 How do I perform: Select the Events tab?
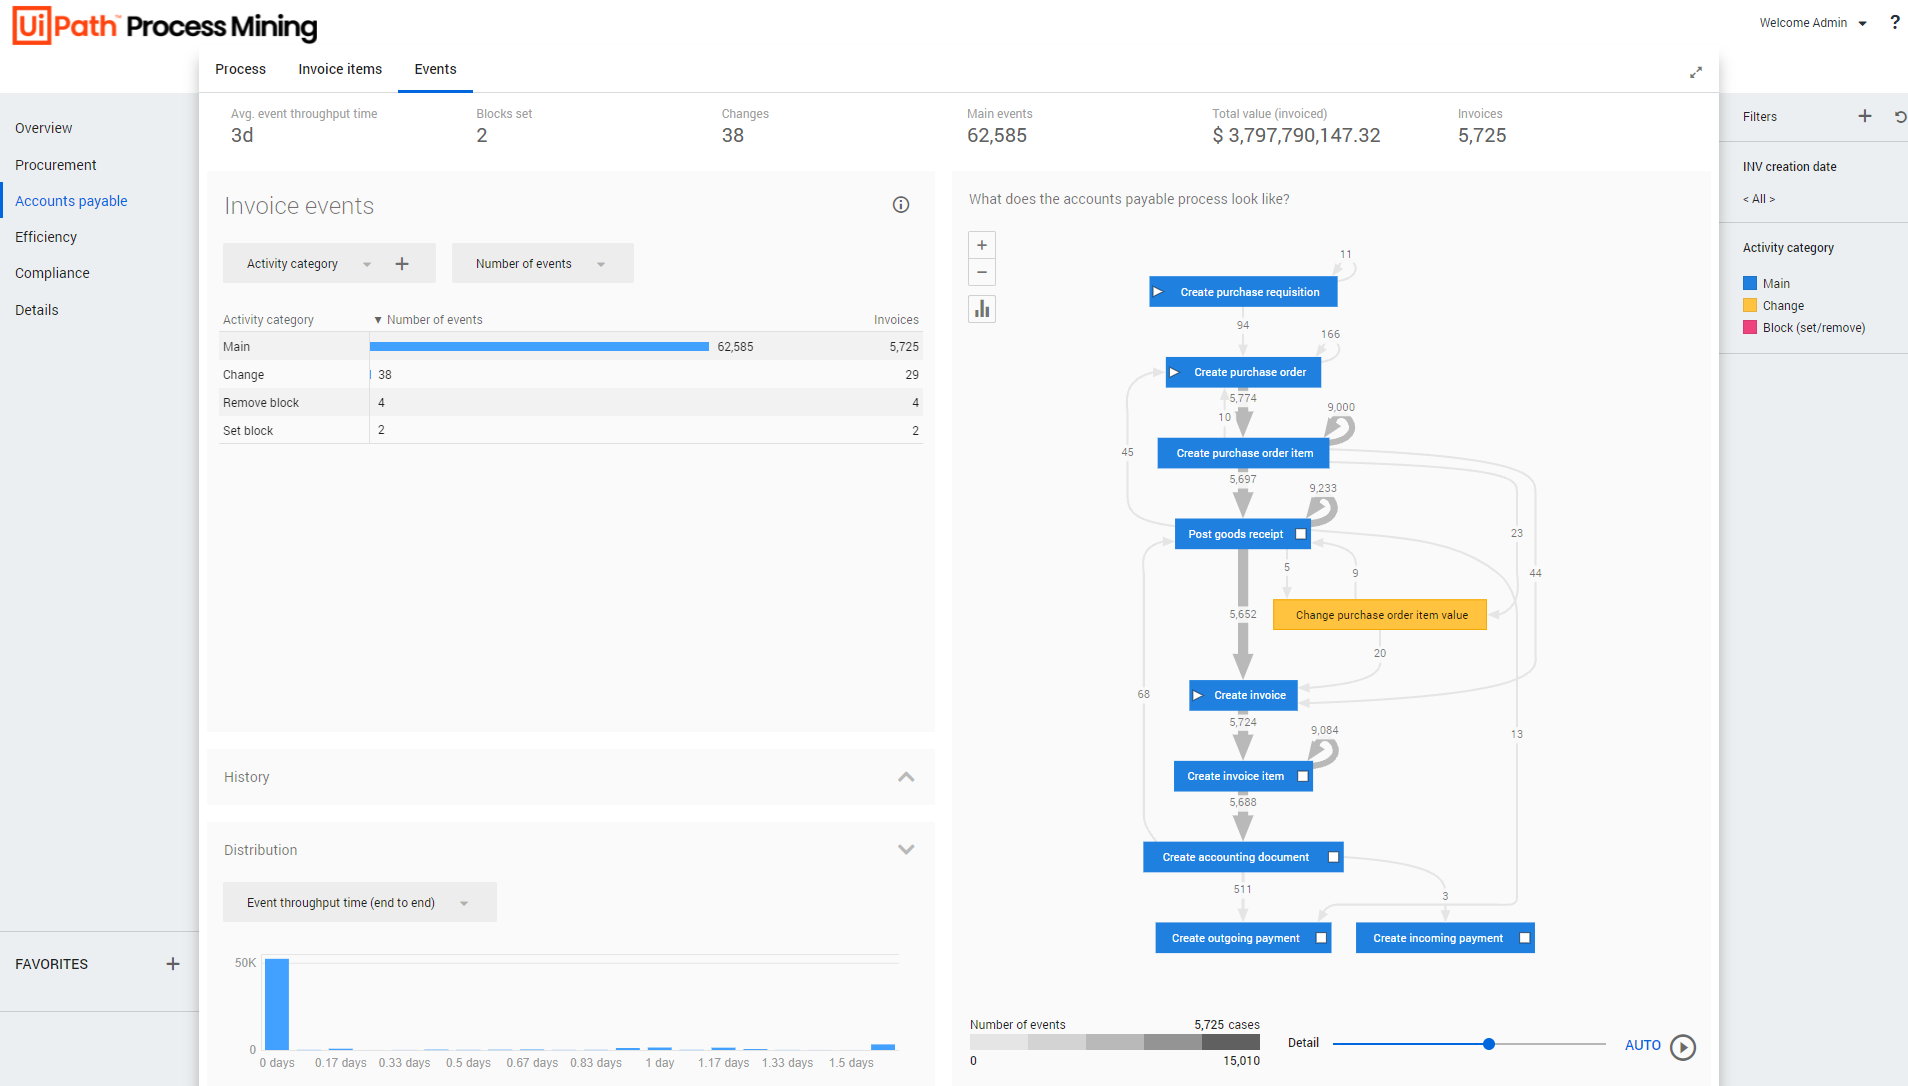point(435,69)
